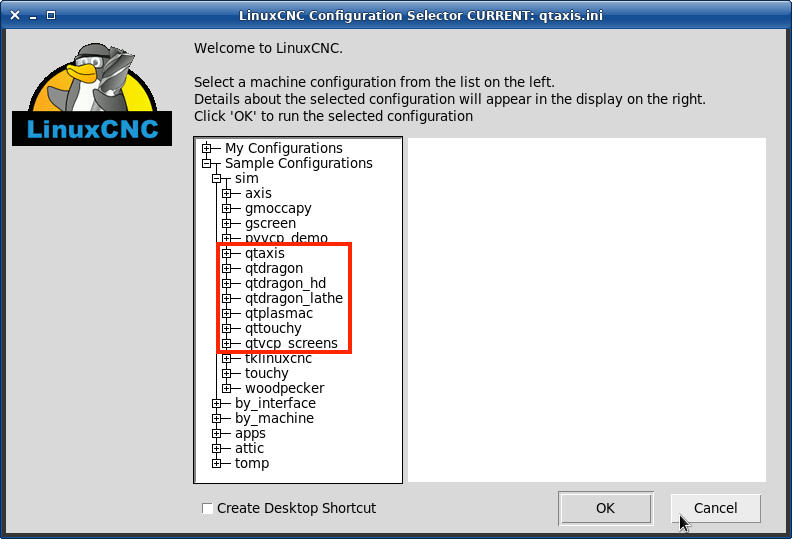The image size is (792, 539).
Task: Collapse the Sample Configurations node
Action: 207,163
